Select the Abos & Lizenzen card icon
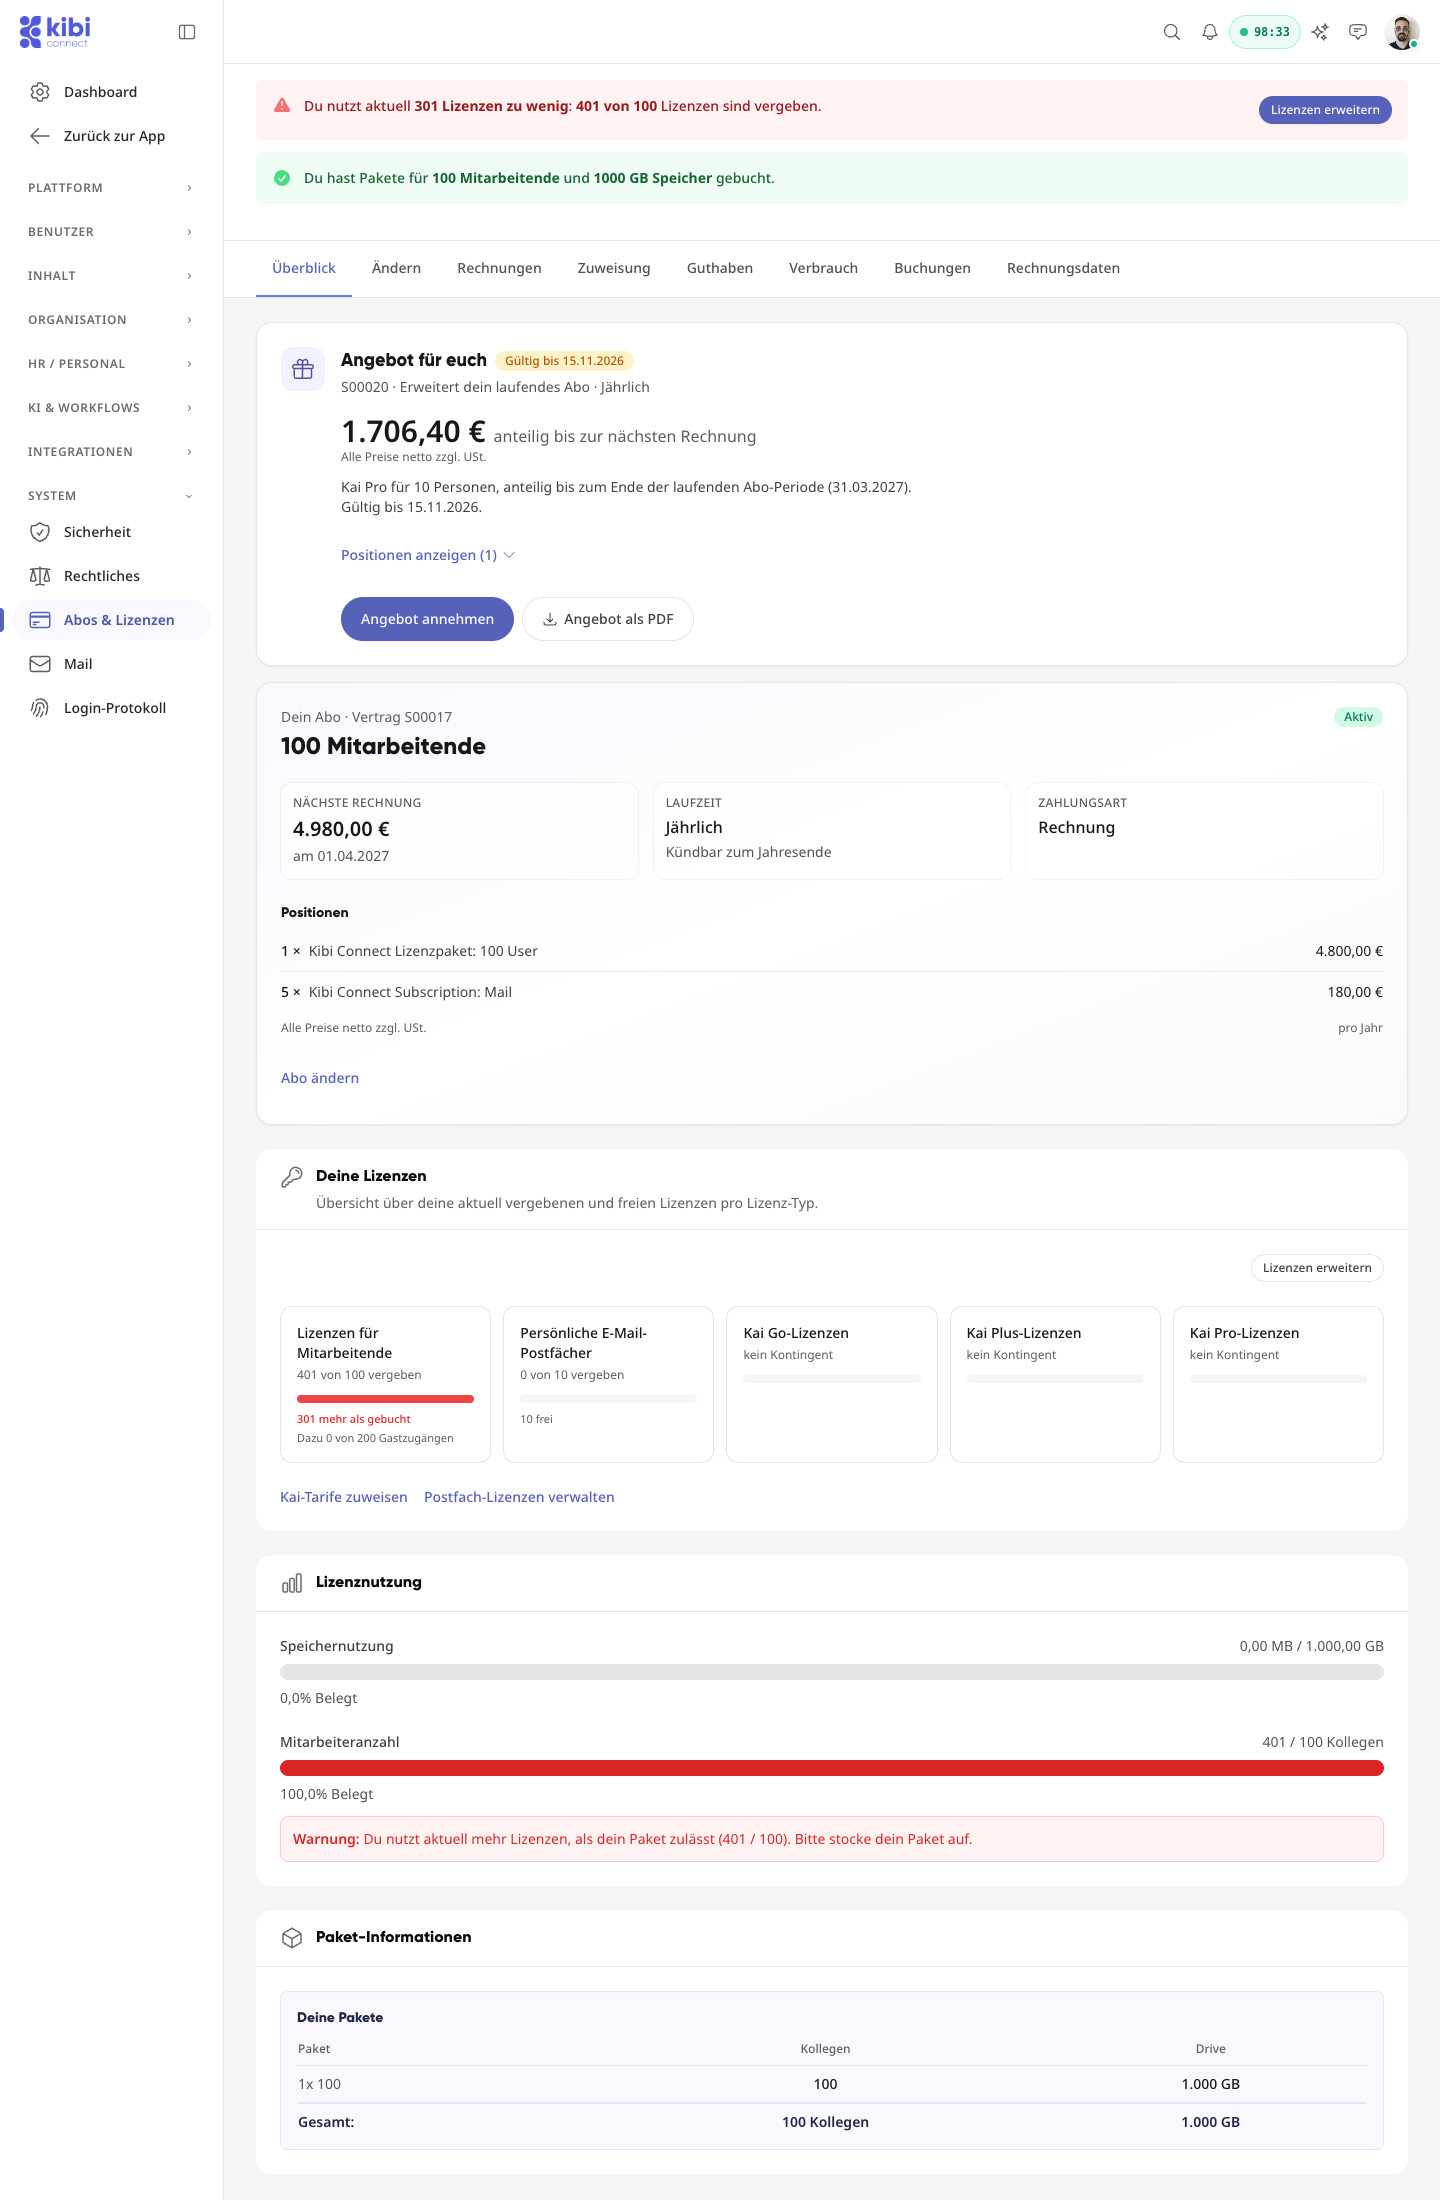1440x2200 pixels. coord(40,620)
